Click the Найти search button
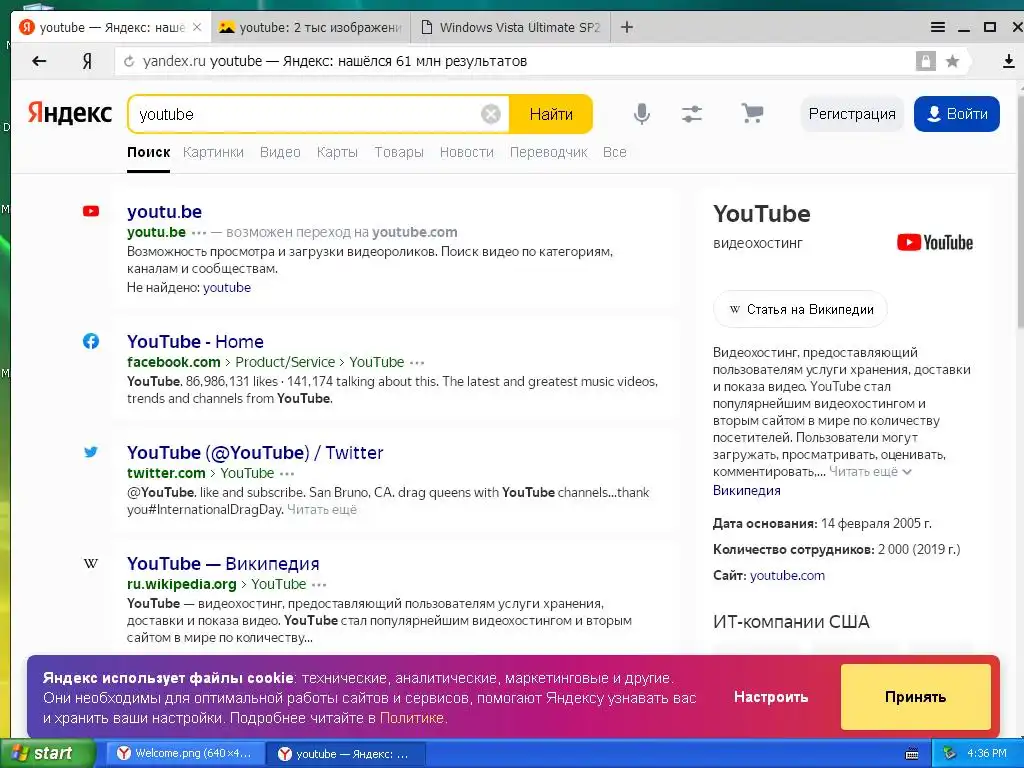 (x=551, y=114)
